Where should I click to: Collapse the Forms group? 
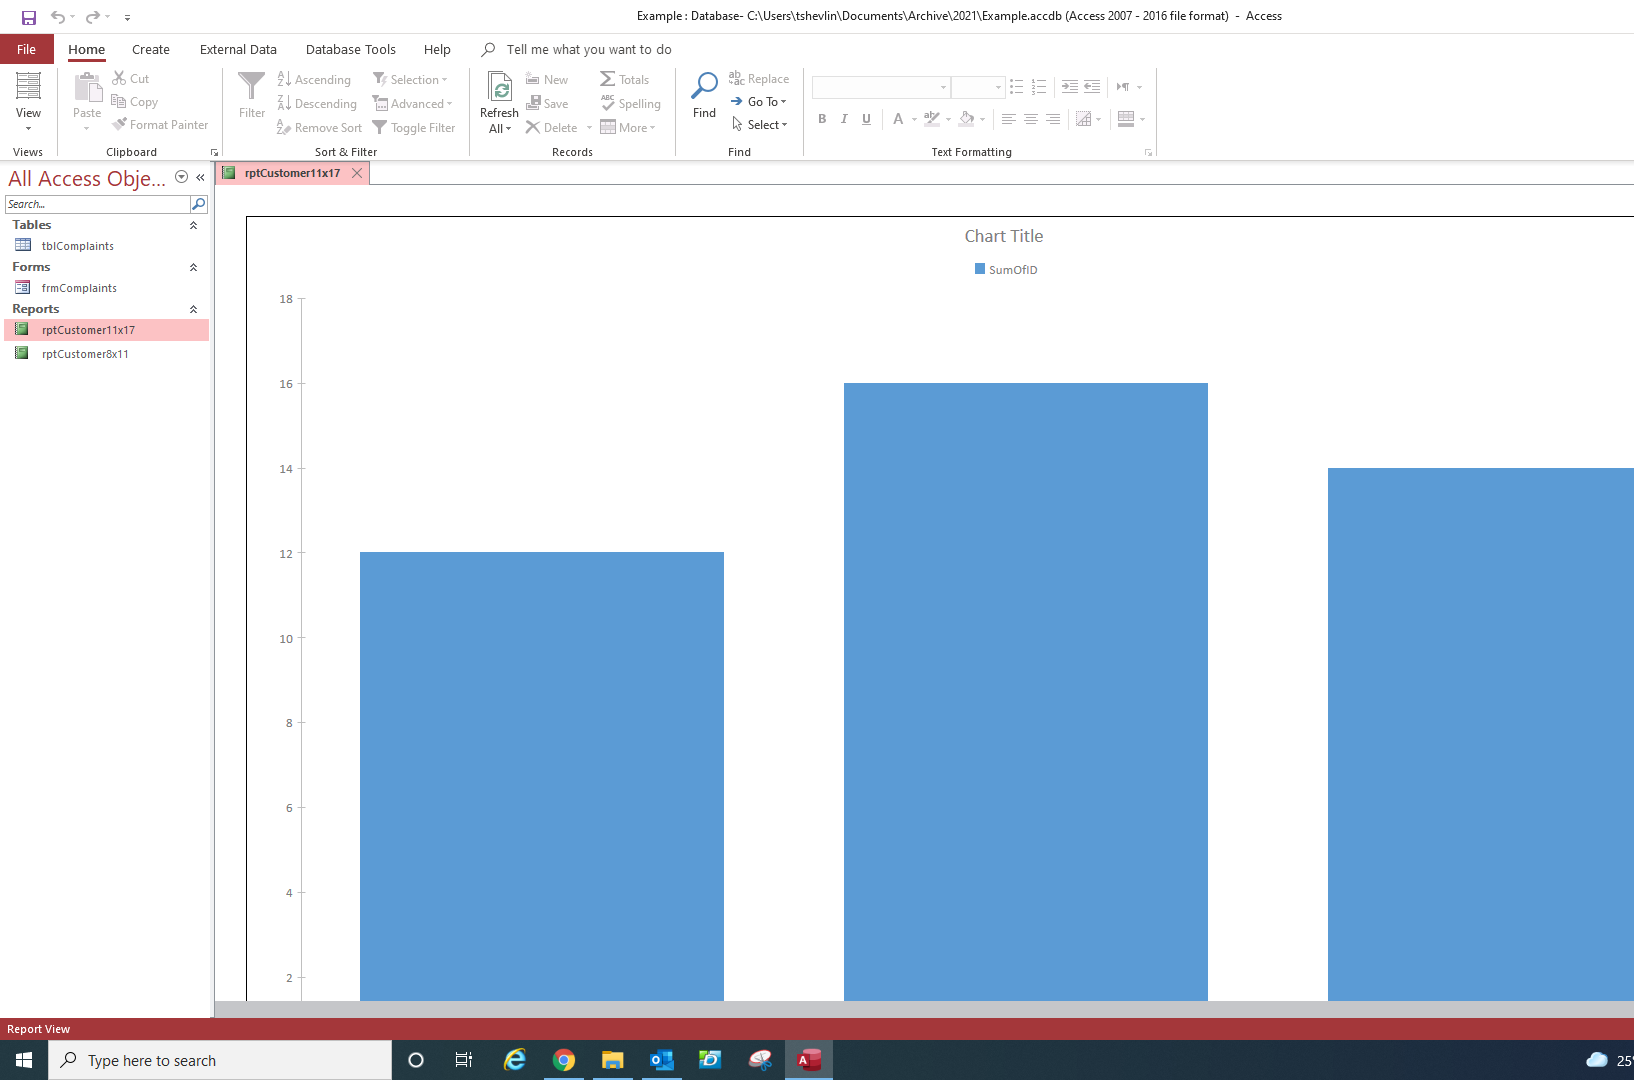193,267
